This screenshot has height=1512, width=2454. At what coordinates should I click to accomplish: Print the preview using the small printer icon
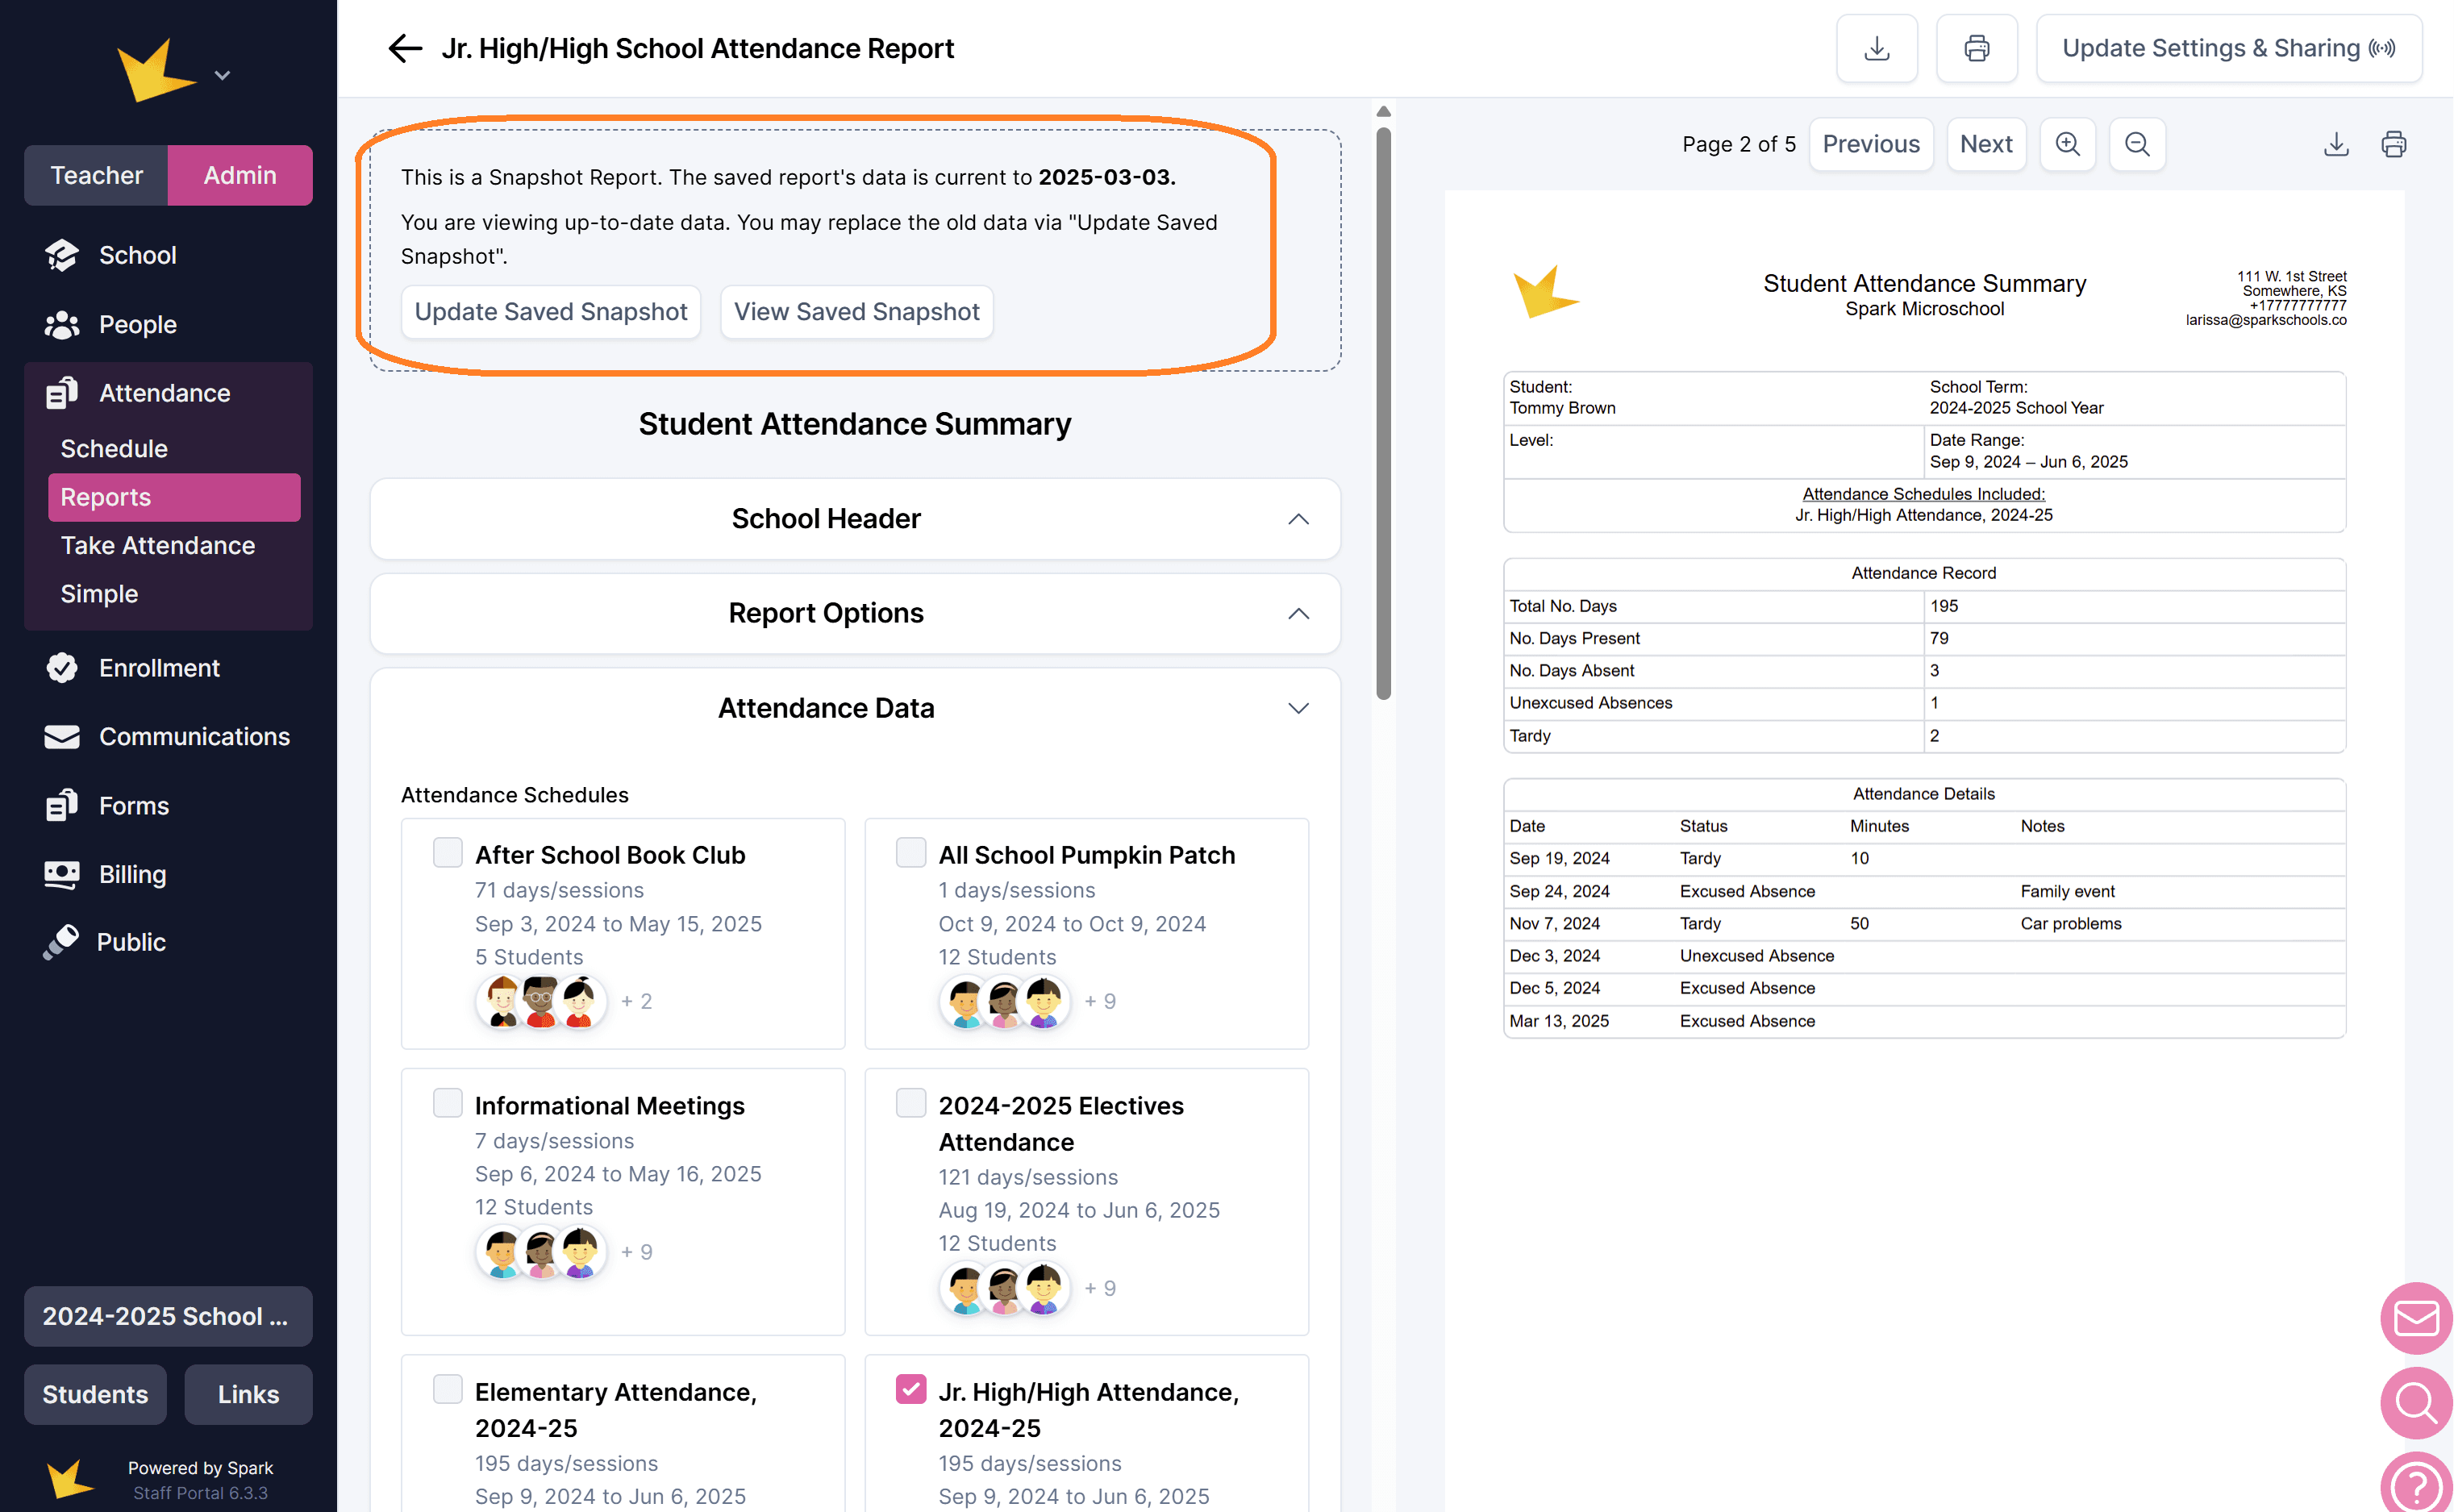[2393, 144]
